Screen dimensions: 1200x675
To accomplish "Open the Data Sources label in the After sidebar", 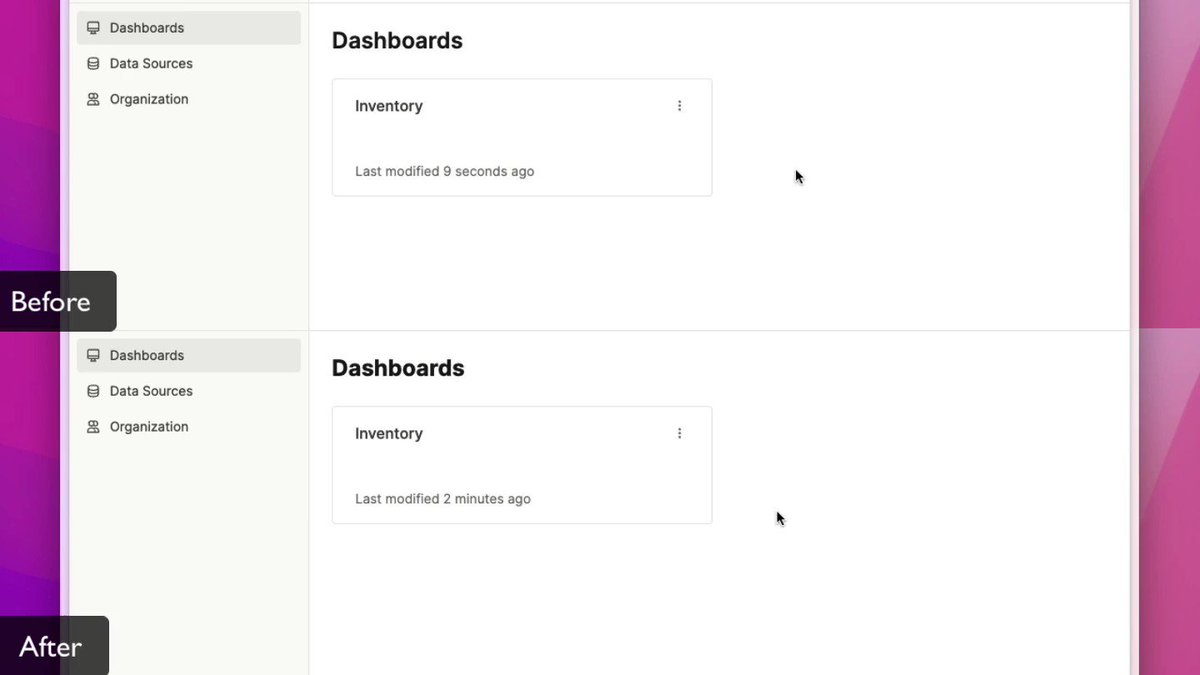I will (151, 391).
